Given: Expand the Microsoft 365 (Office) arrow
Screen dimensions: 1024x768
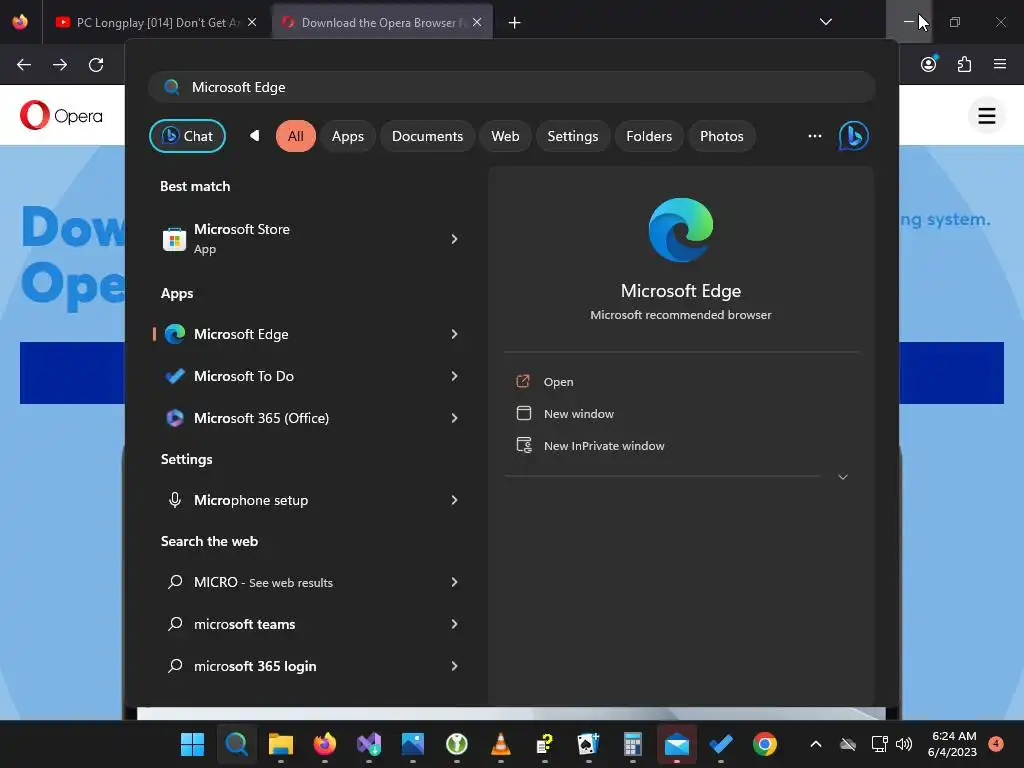Looking at the screenshot, I should tap(455, 418).
